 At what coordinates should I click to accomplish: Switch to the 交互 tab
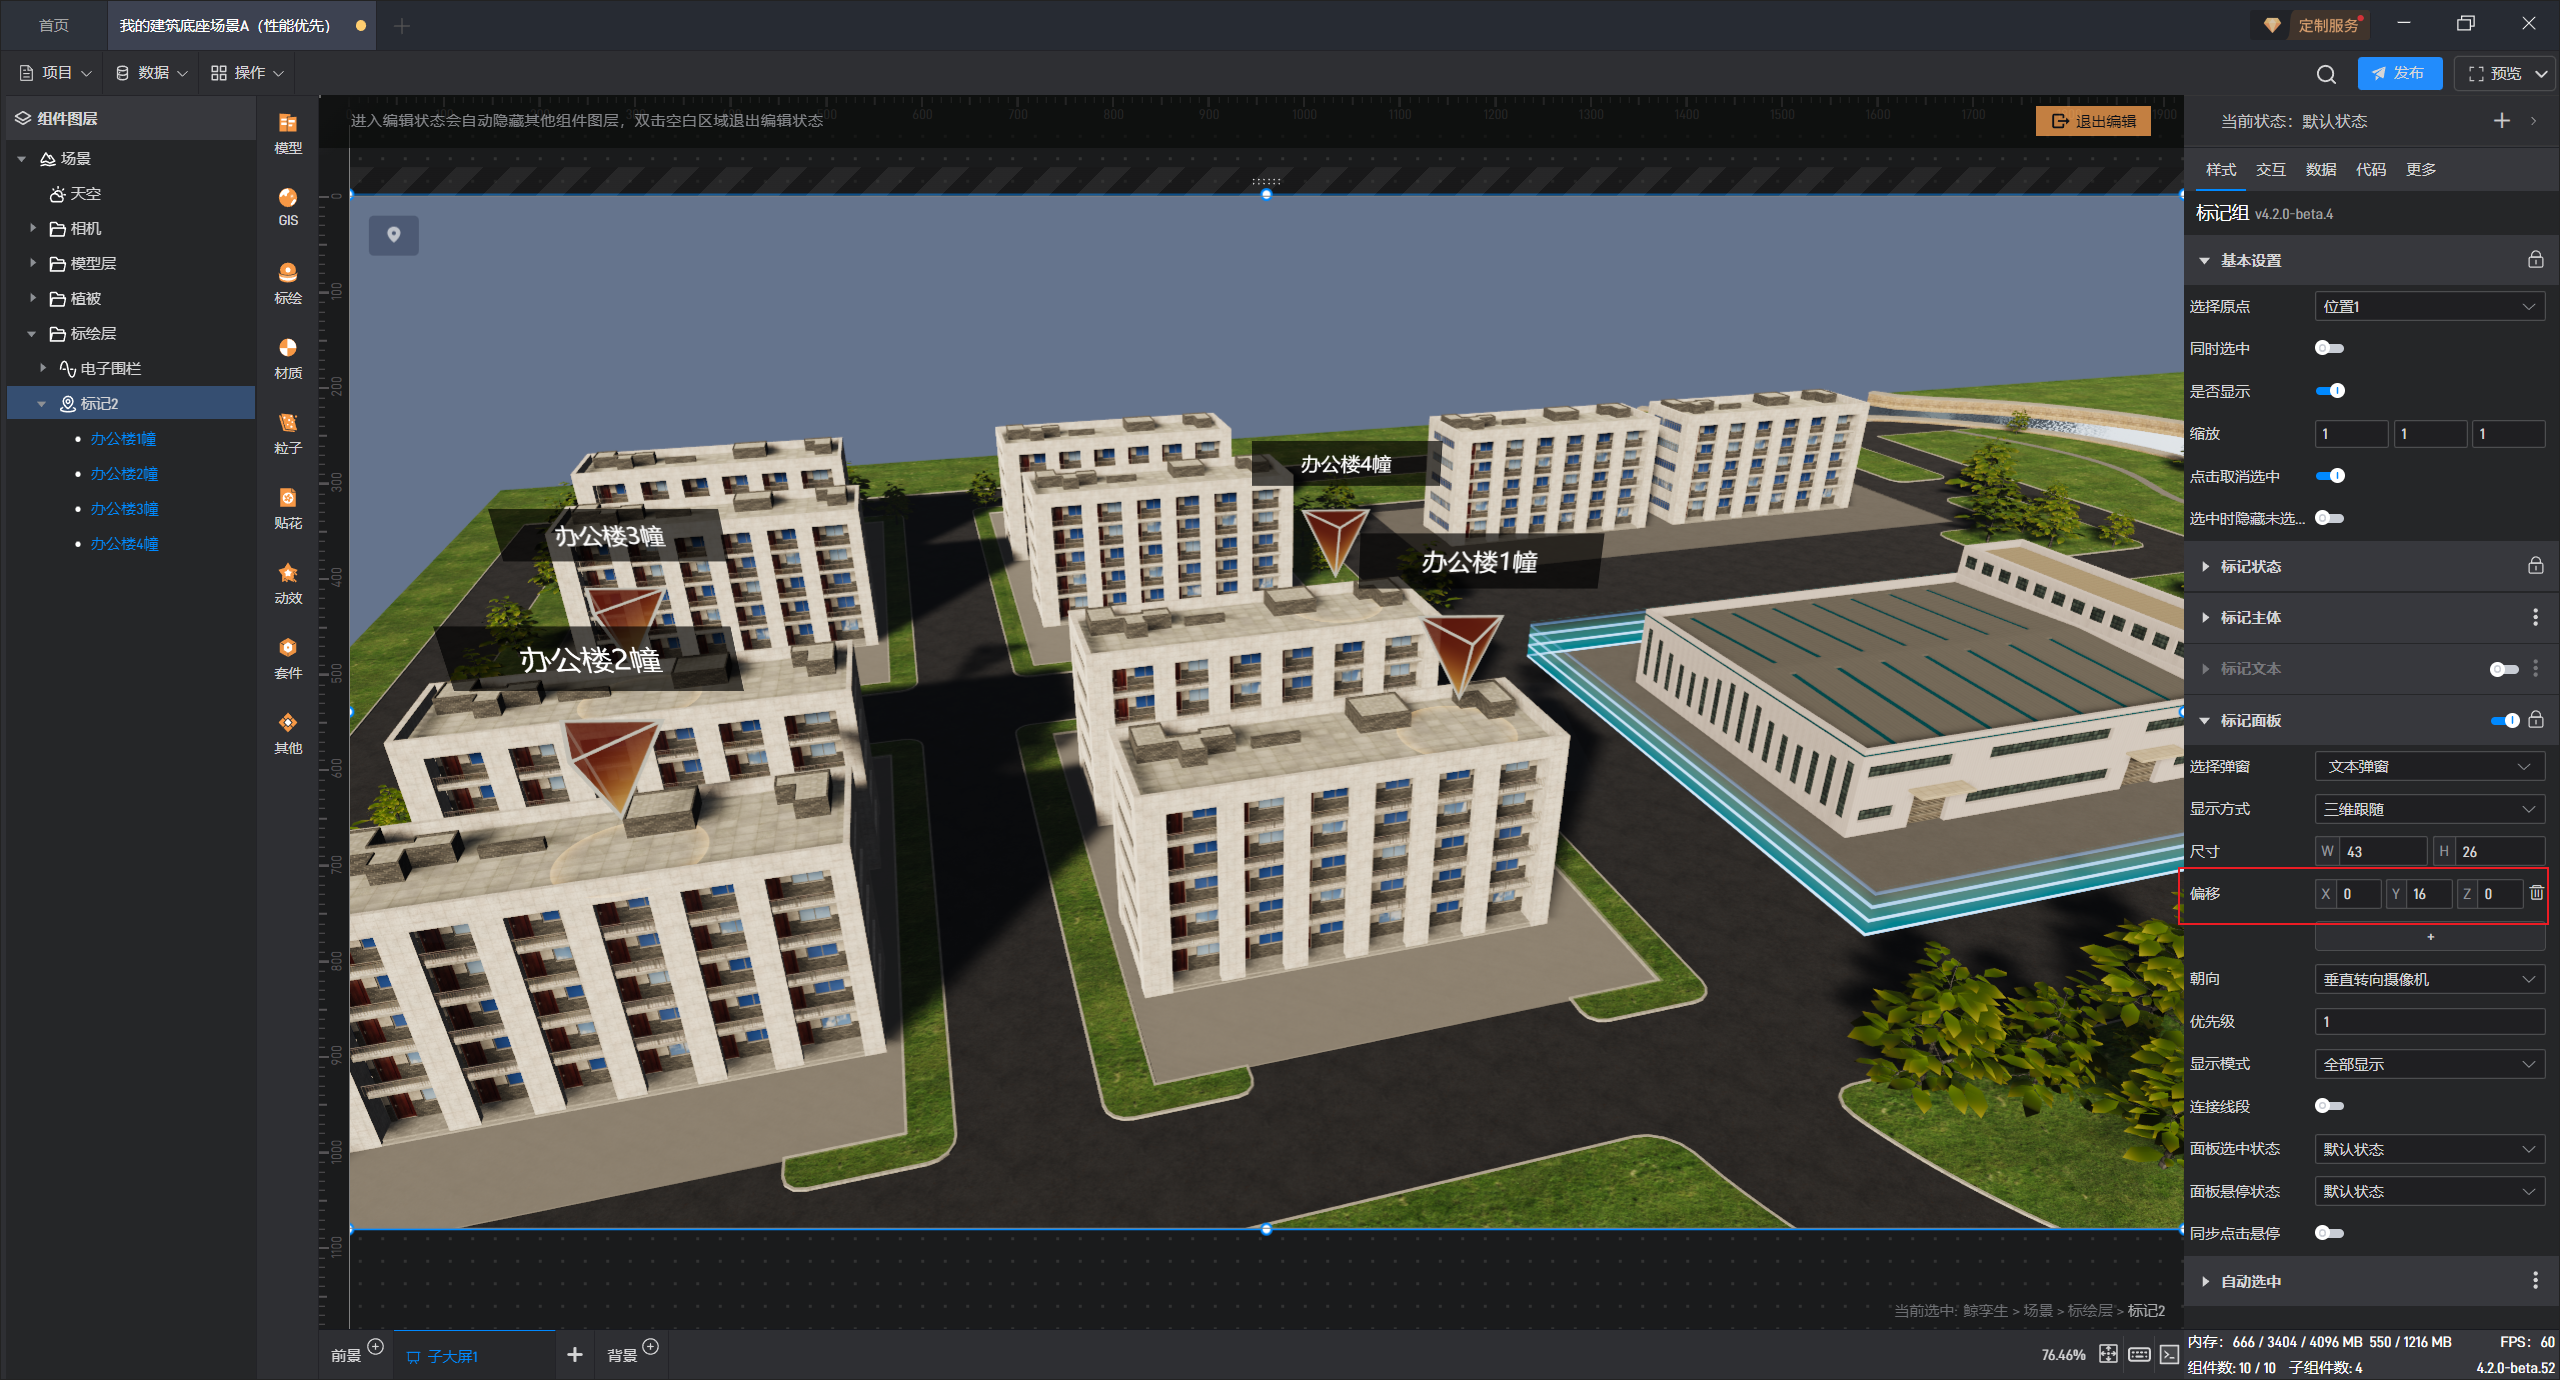click(2270, 169)
